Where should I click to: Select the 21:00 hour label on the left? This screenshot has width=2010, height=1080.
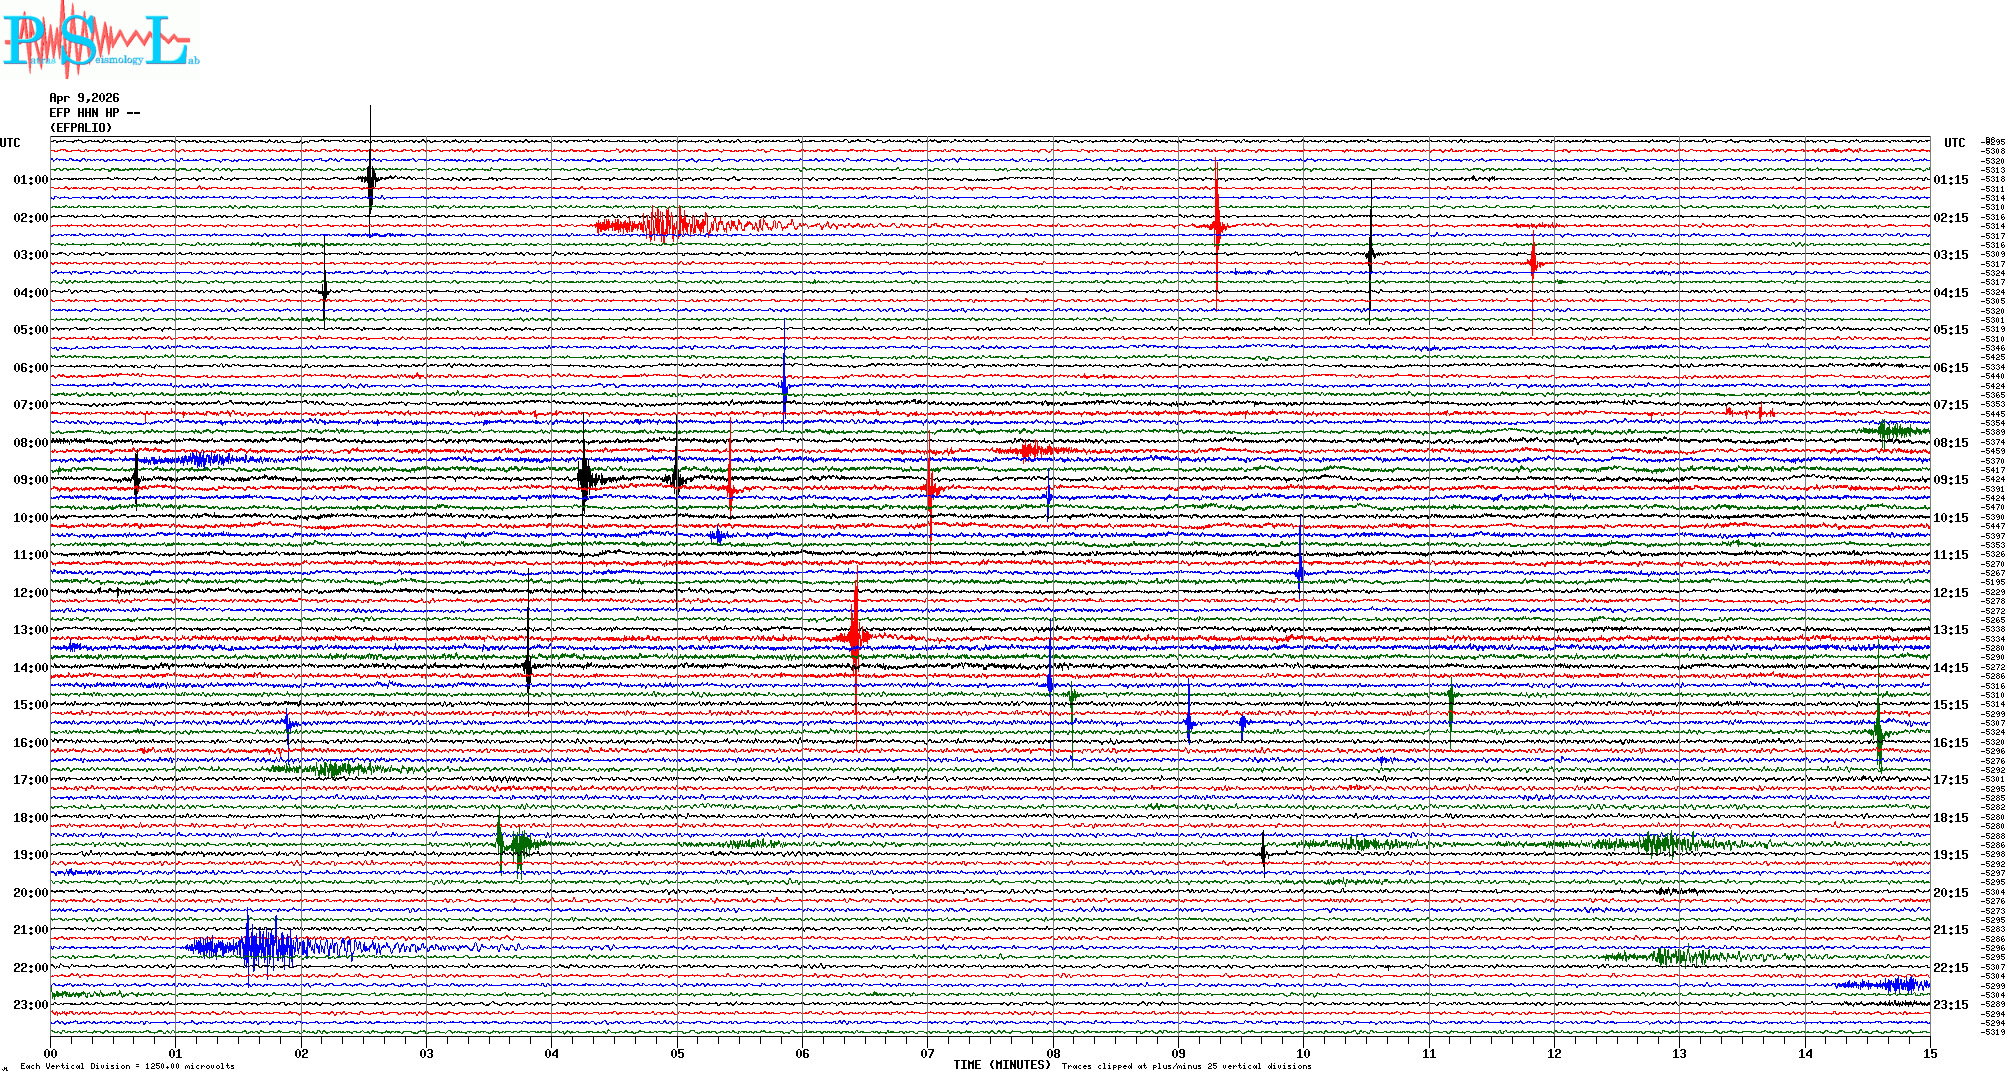30,930
